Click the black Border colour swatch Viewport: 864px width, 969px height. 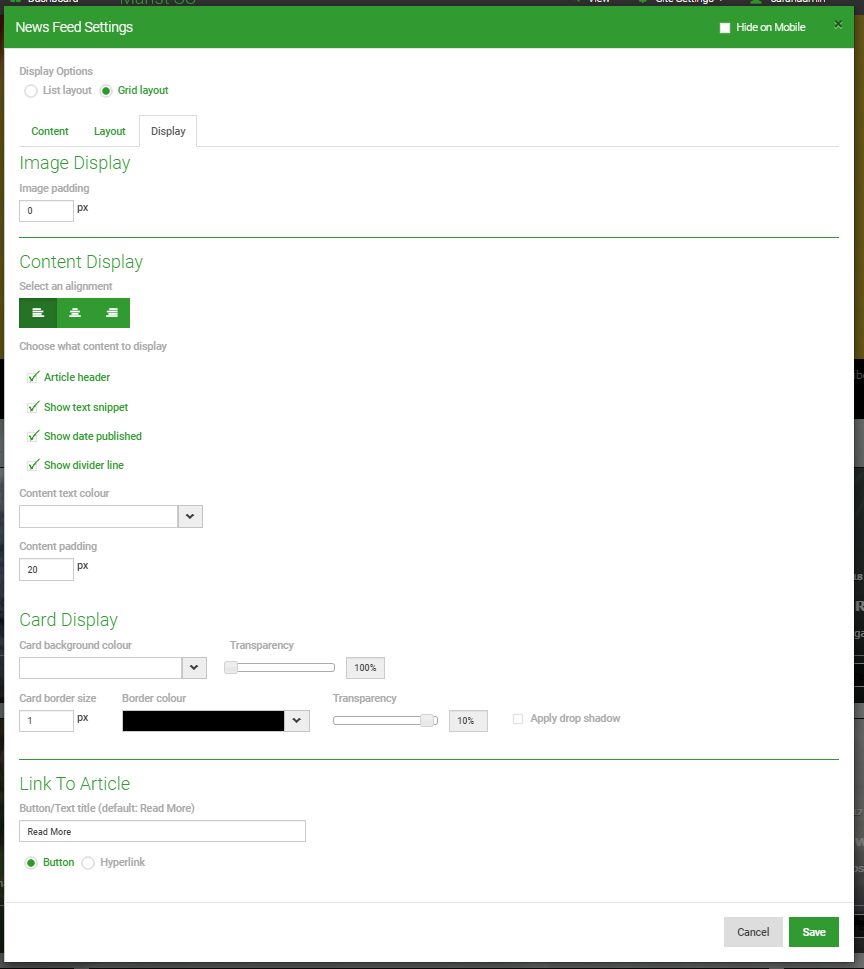click(203, 721)
